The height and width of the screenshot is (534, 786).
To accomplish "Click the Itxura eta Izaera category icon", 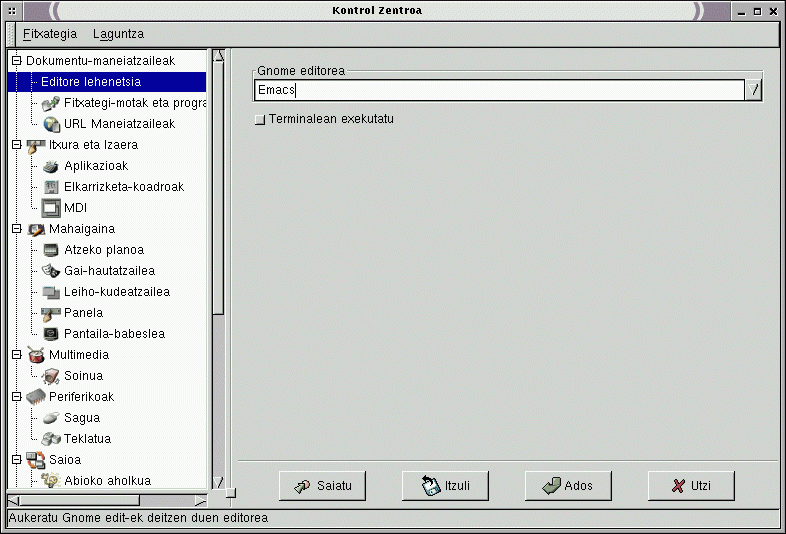I will coord(36,145).
